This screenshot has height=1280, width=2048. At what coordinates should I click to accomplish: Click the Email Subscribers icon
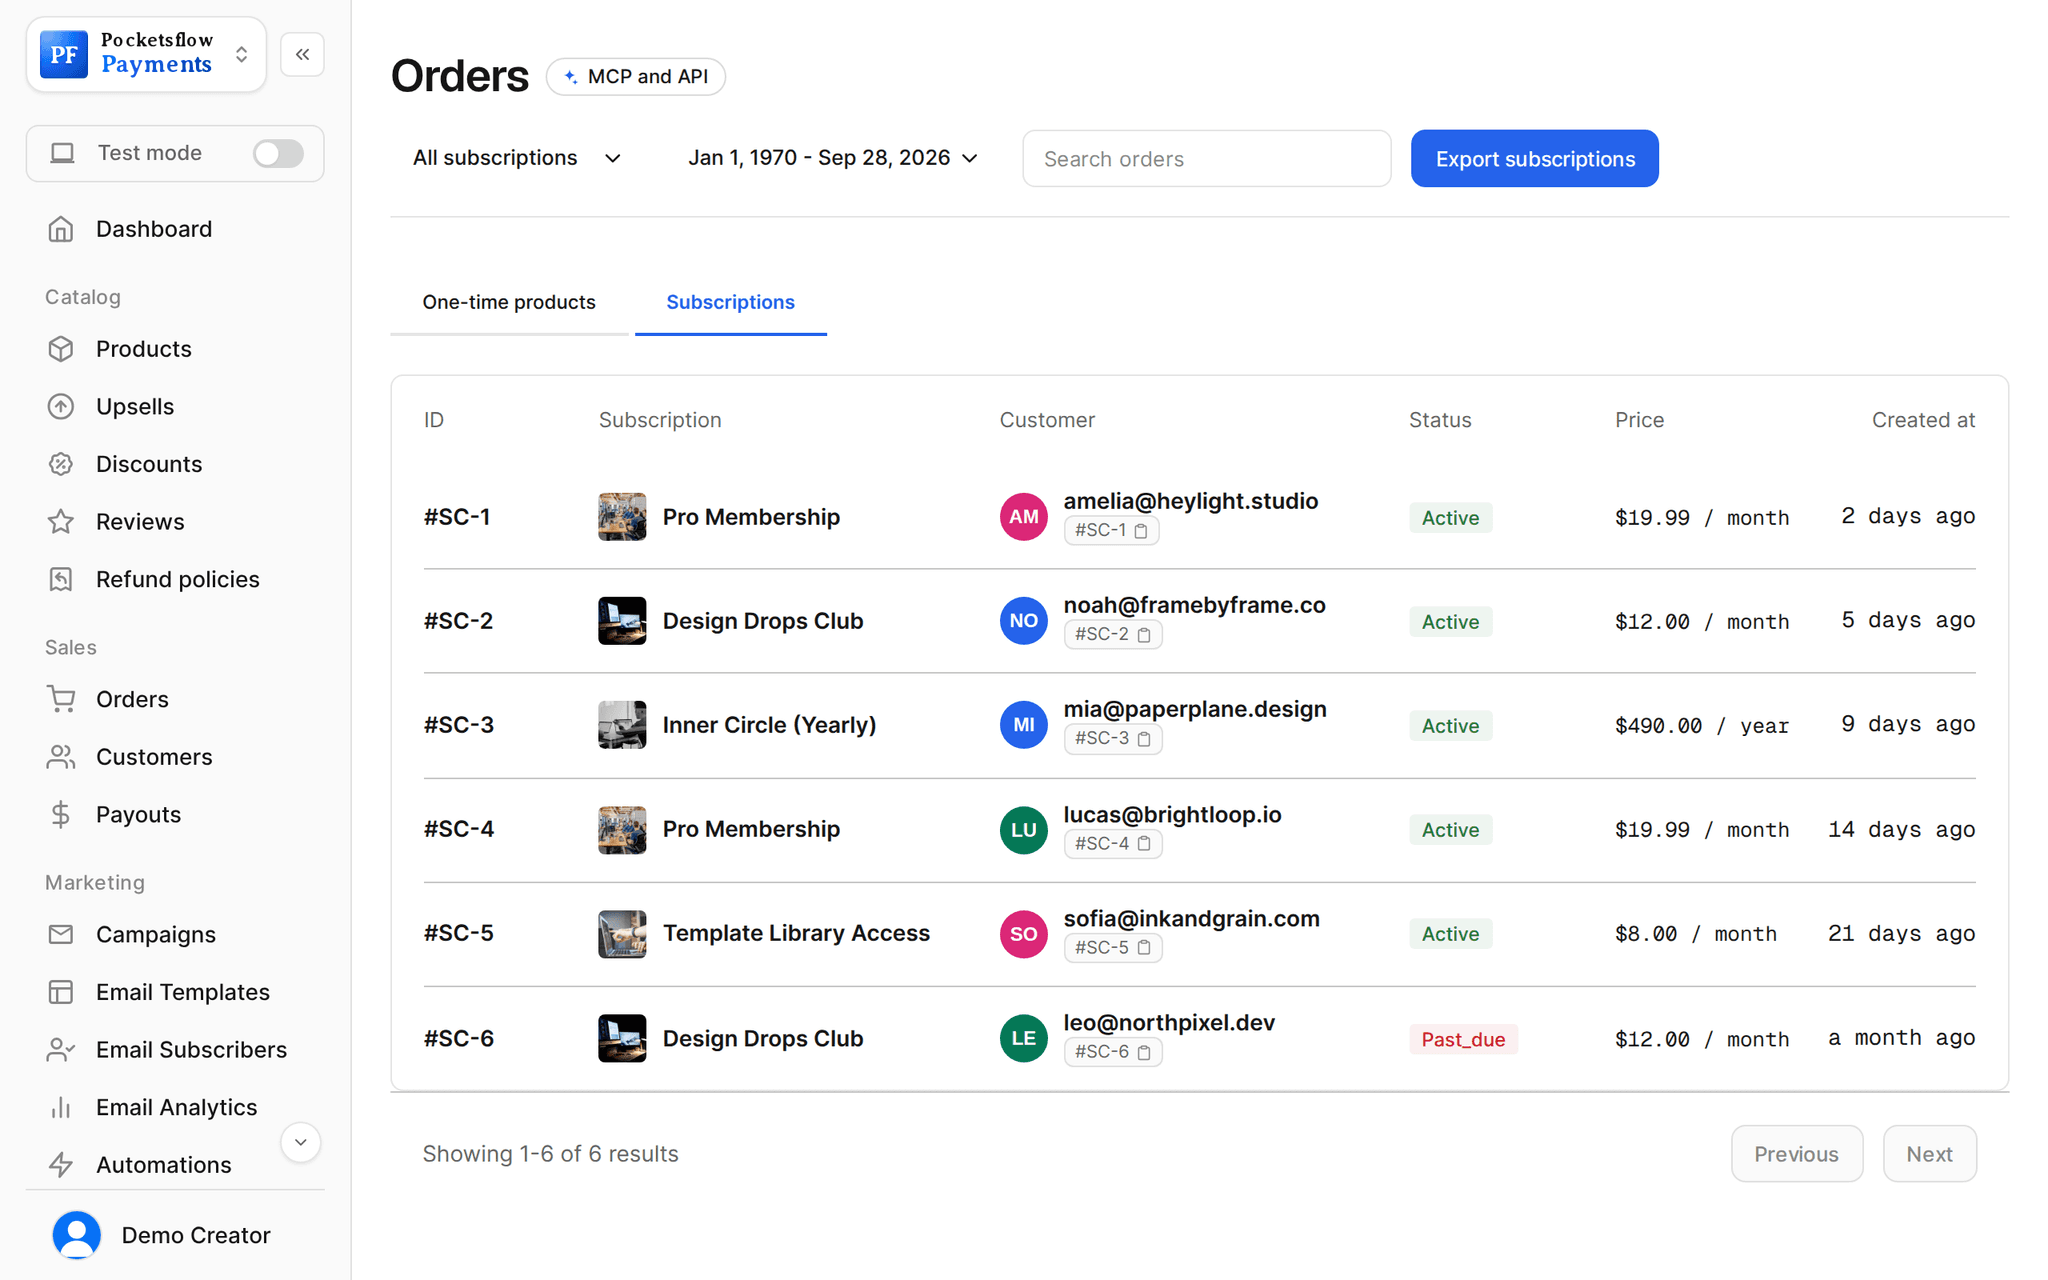coord(61,1050)
